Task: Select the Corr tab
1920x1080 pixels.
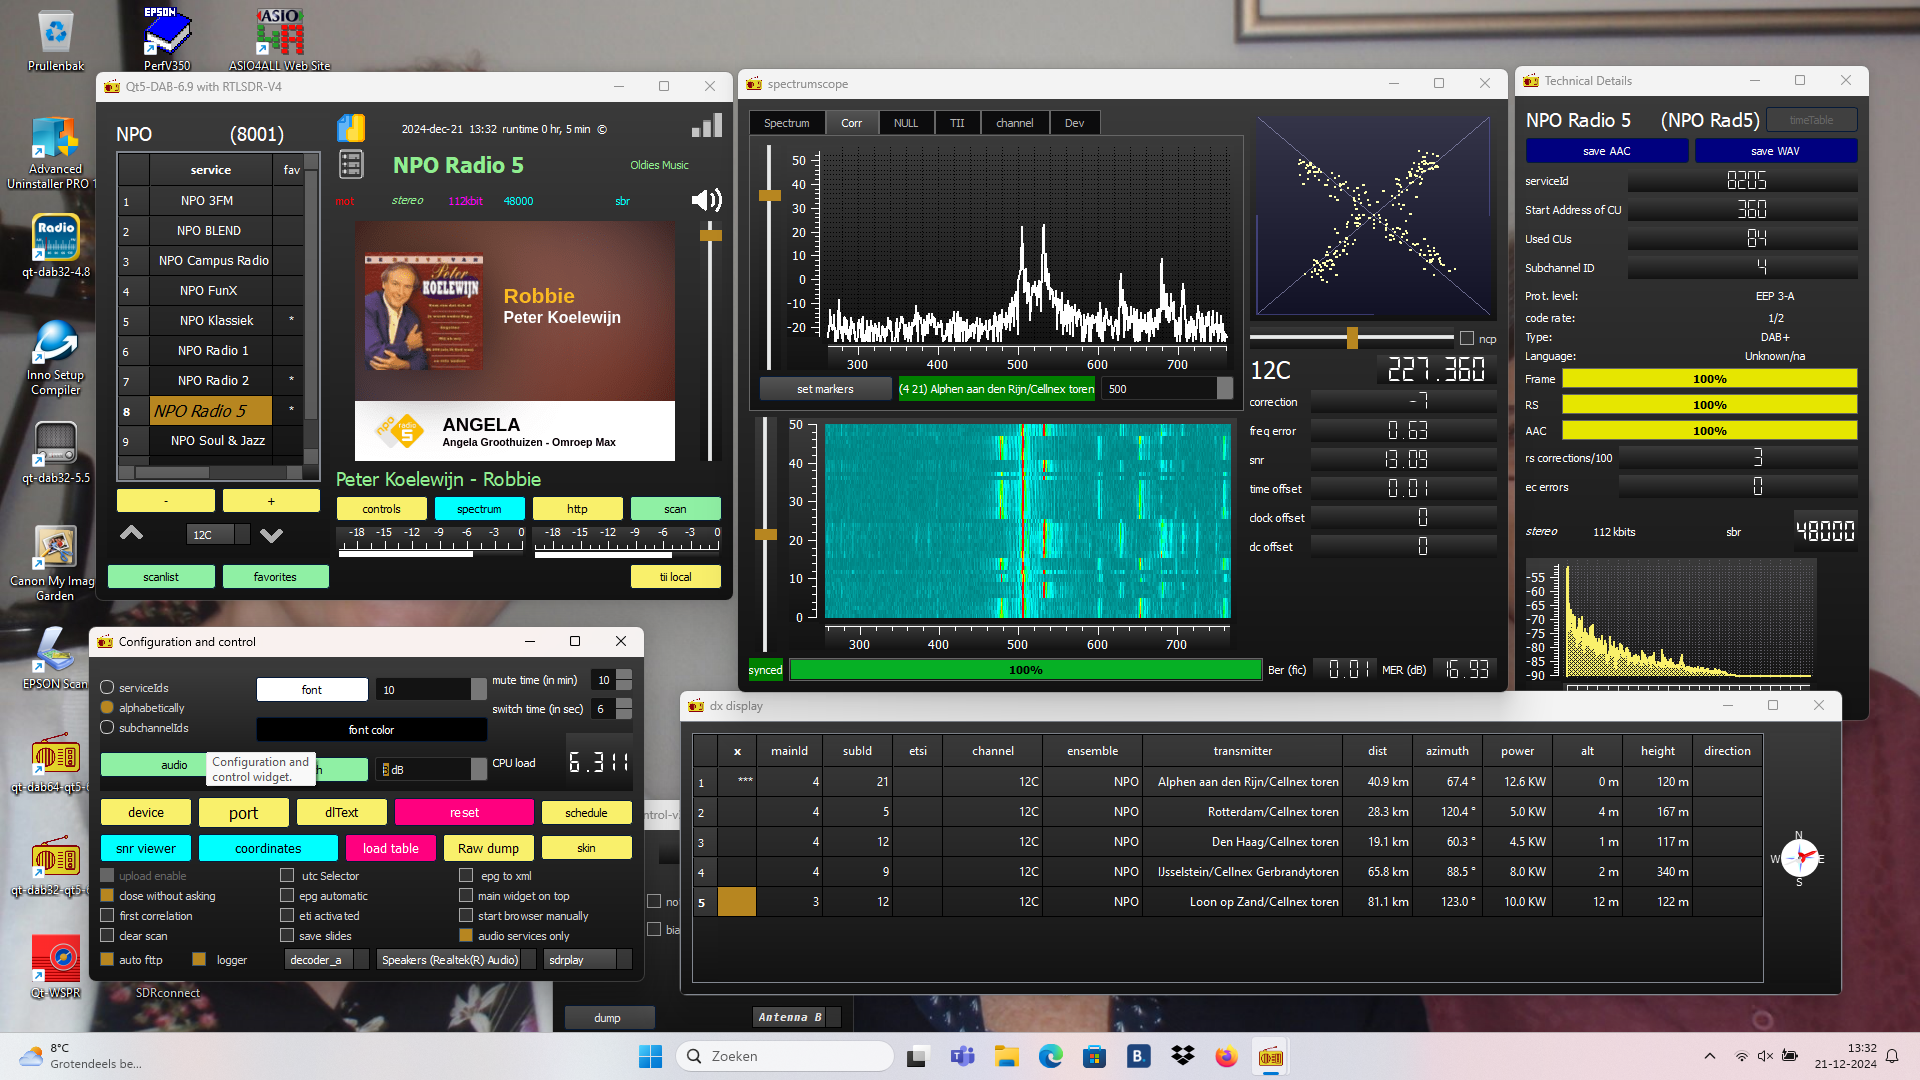Action: click(x=852, y=123)
